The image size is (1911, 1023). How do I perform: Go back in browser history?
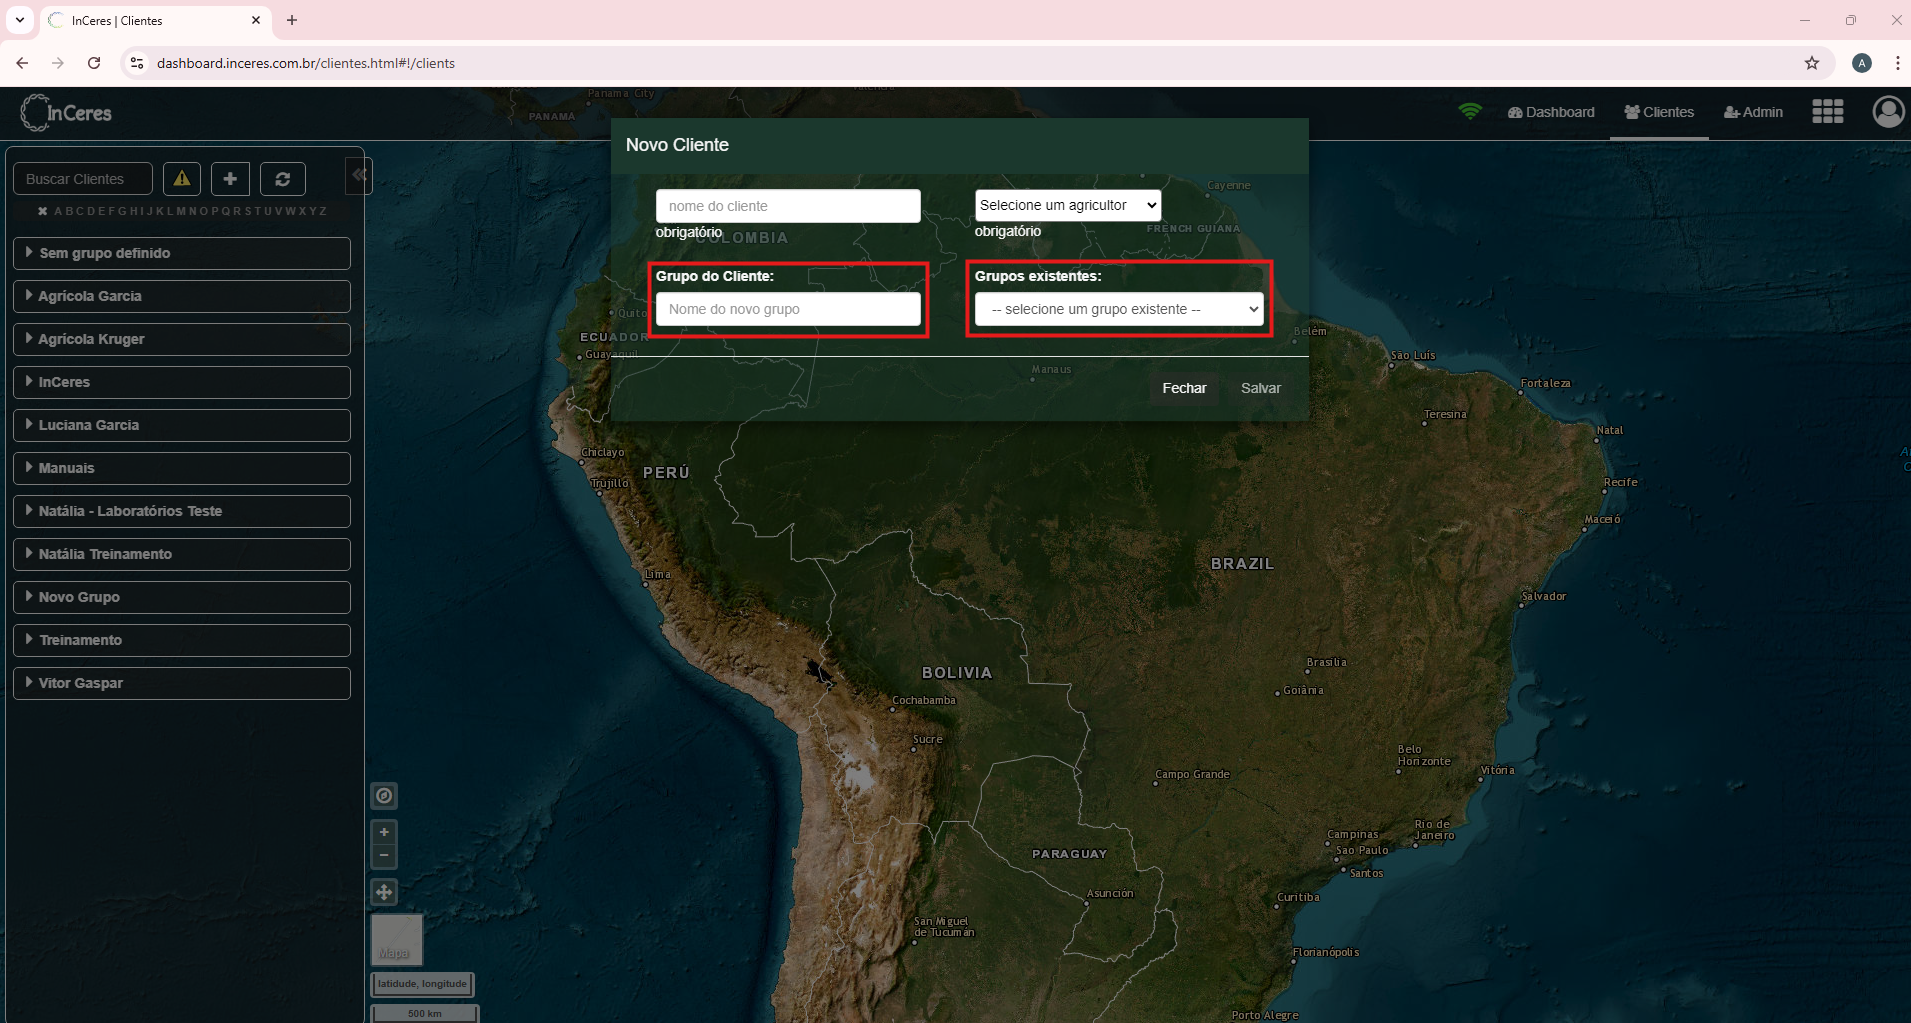(22, 63)
